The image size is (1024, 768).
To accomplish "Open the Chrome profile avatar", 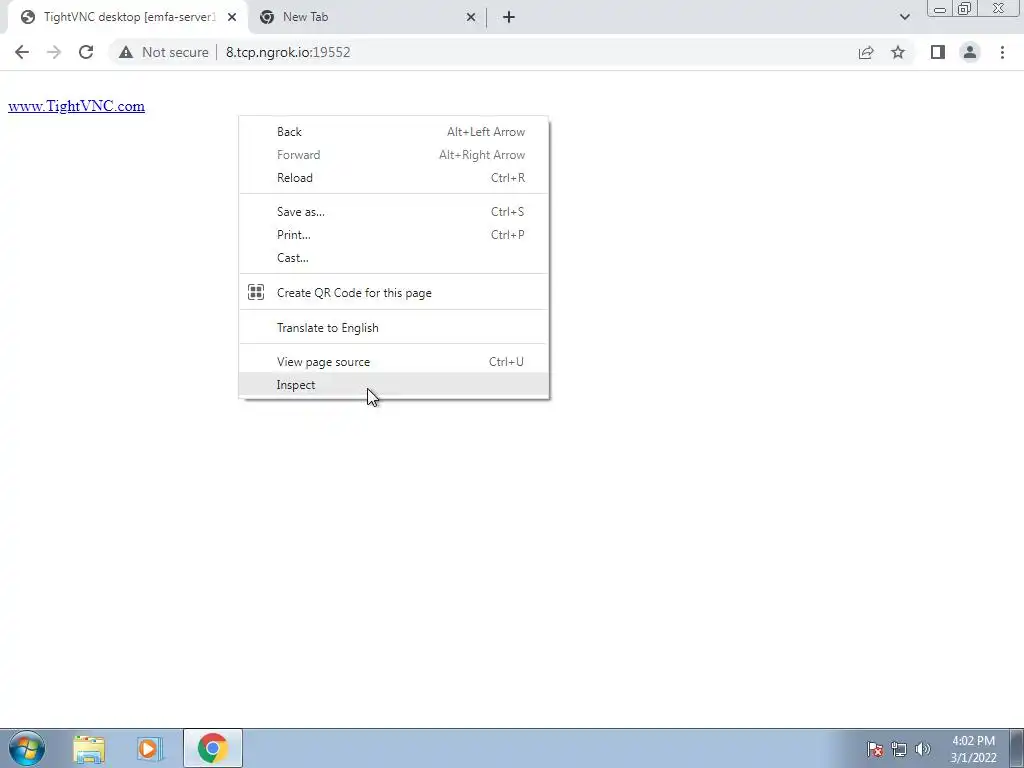I will (x=970, y=52).
